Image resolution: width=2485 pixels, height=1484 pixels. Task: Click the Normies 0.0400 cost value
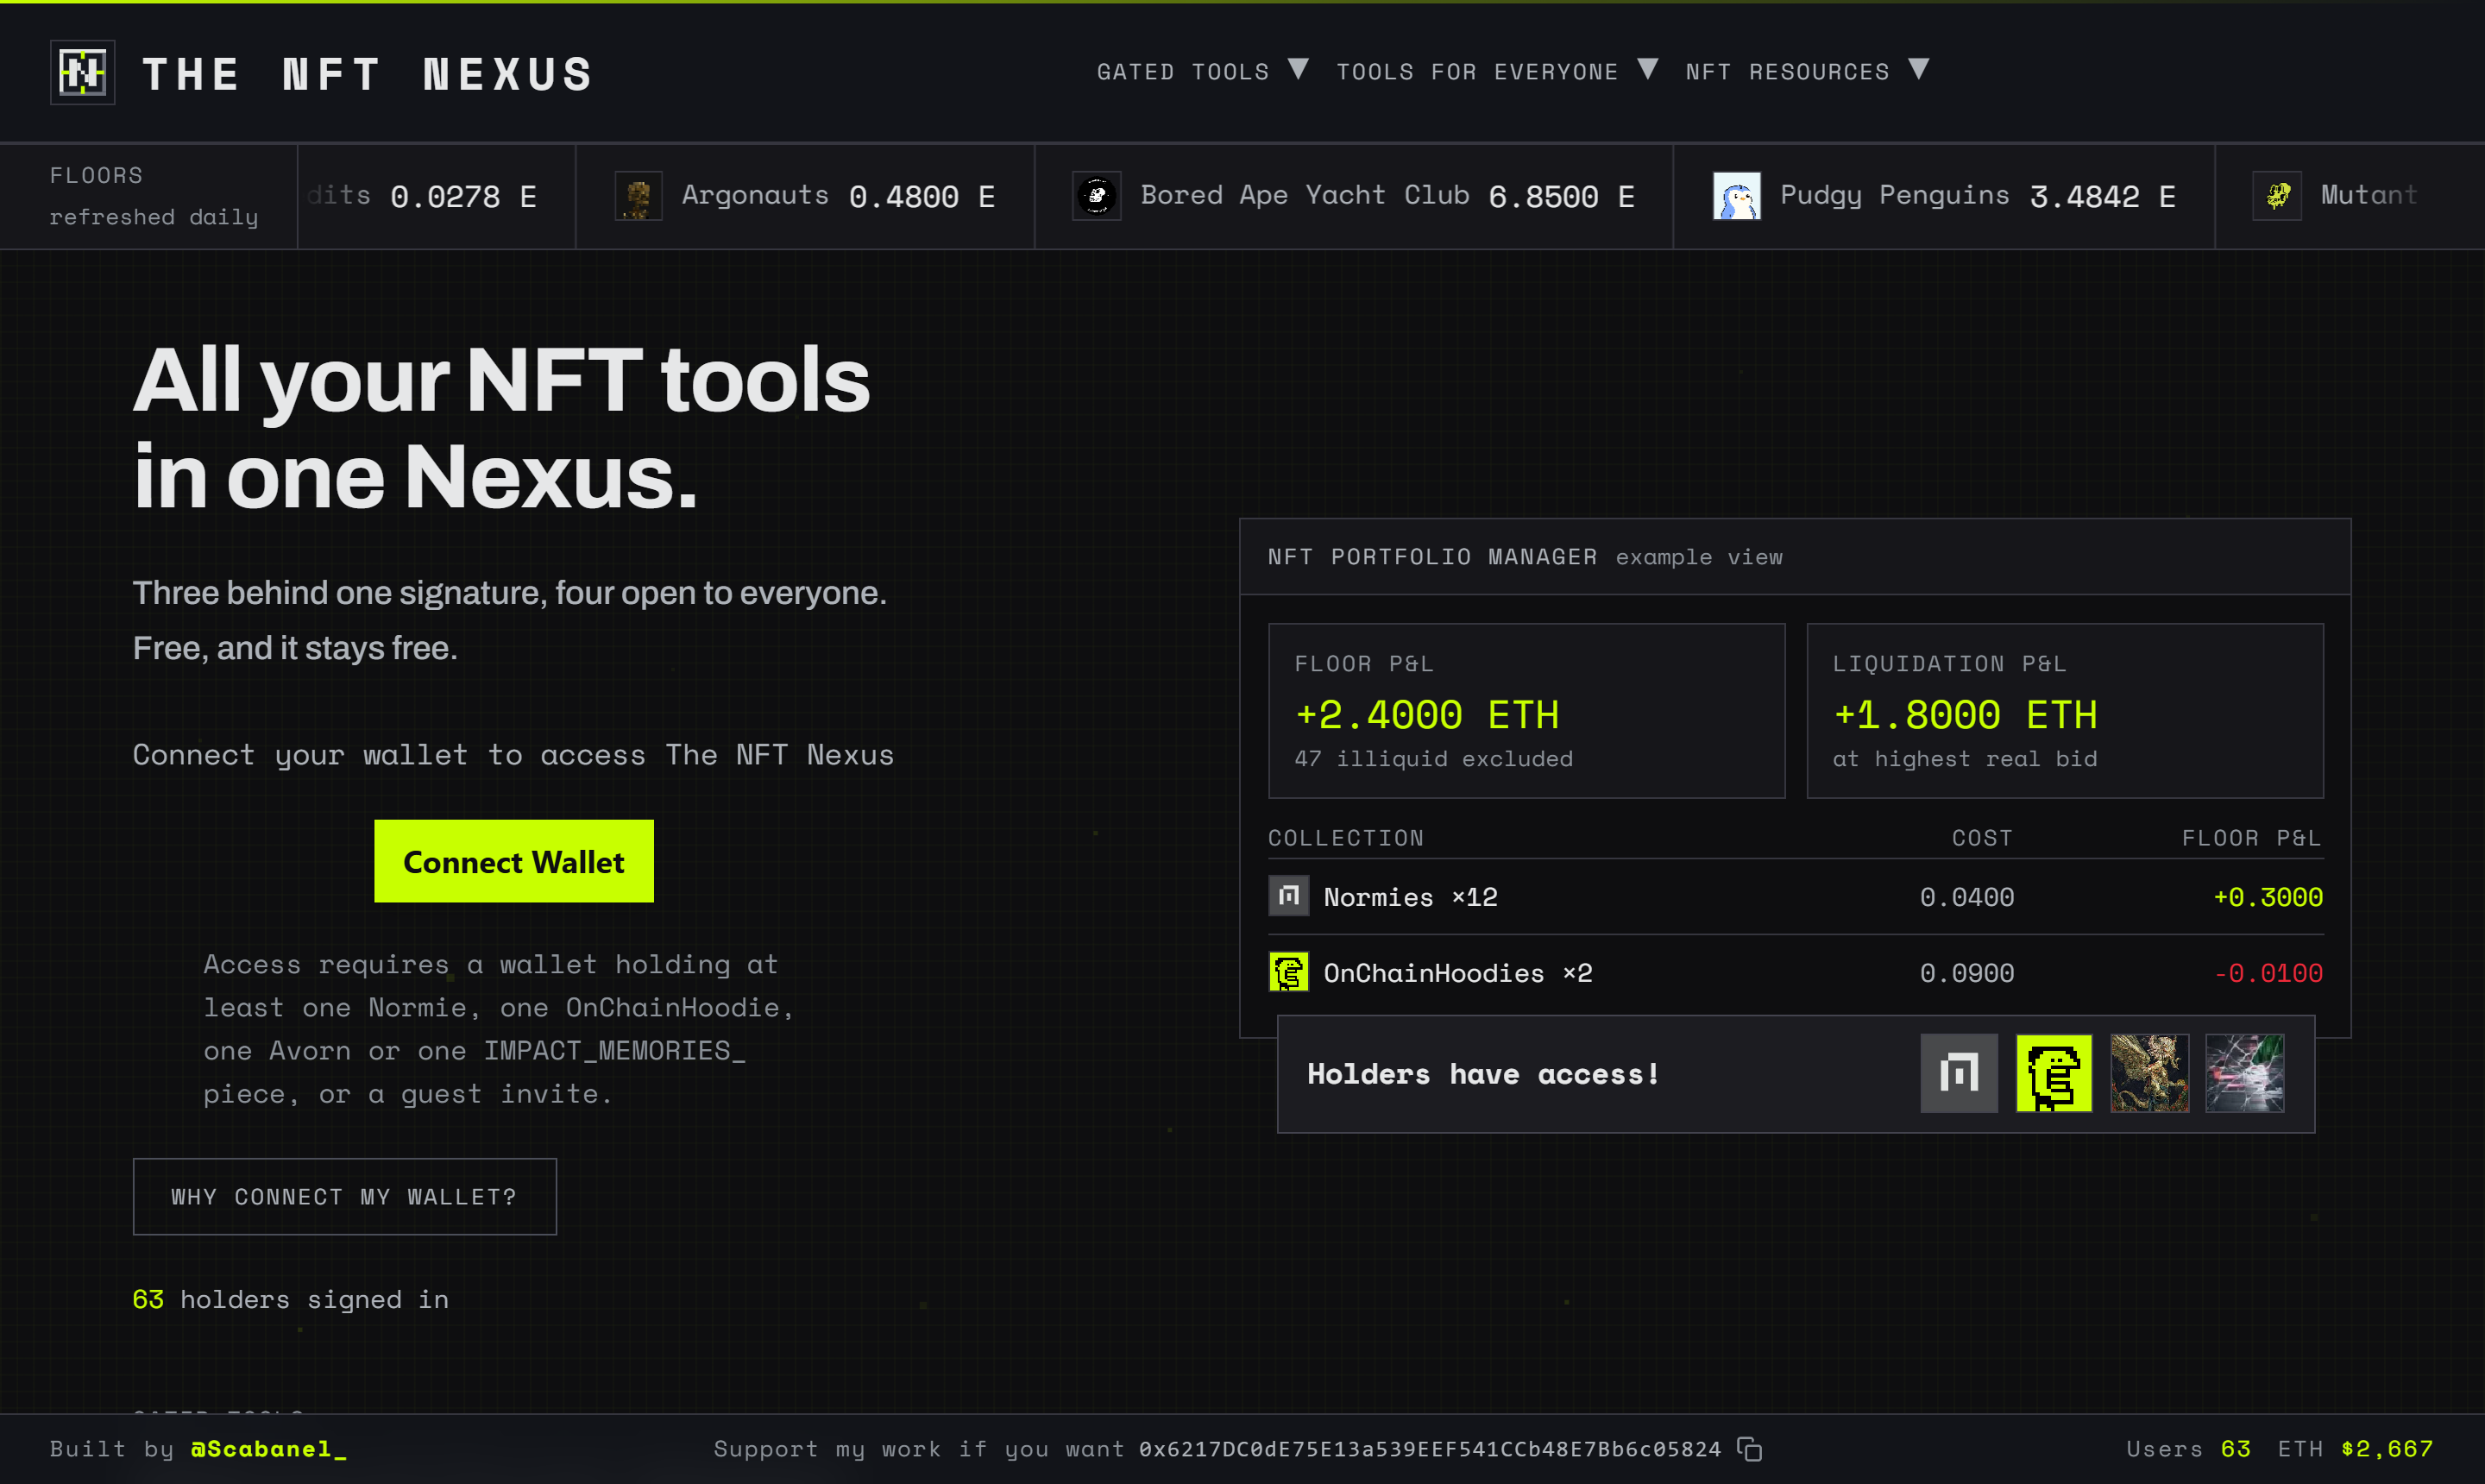[1966, 897]
